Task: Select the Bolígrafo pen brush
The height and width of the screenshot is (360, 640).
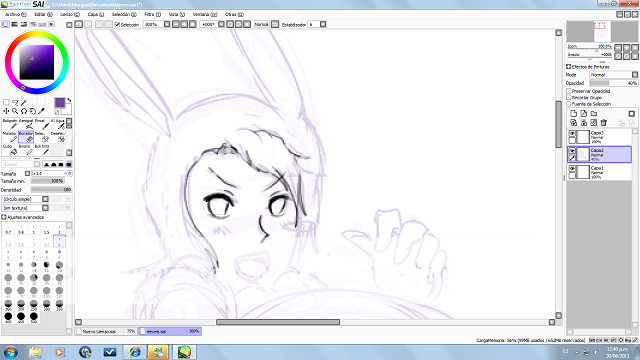Action: [x=10, y=124]
